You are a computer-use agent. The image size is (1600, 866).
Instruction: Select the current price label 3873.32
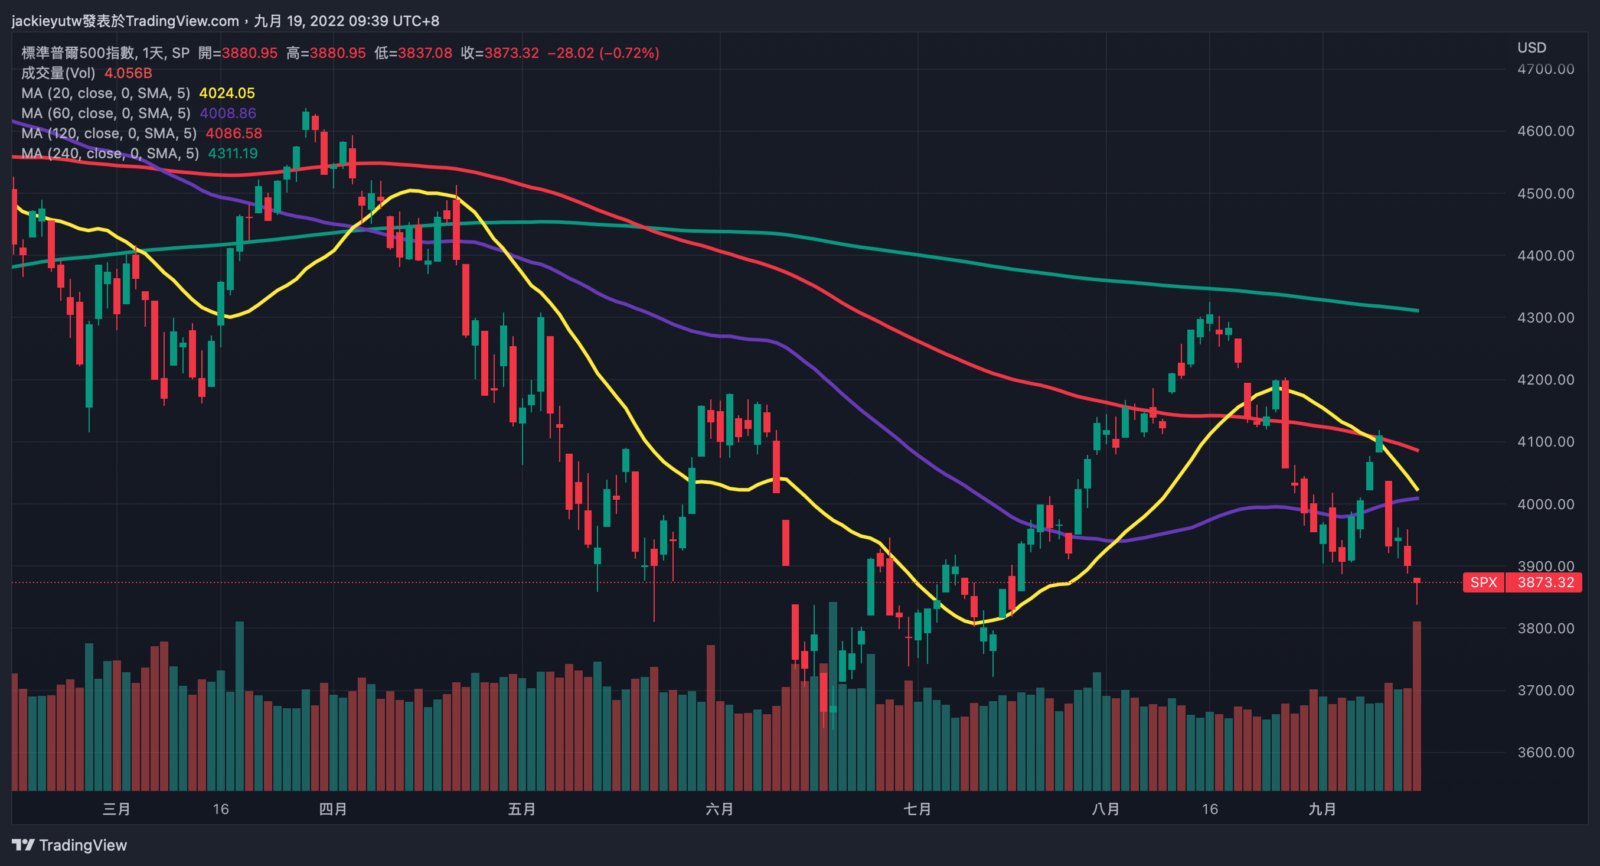1545,582
